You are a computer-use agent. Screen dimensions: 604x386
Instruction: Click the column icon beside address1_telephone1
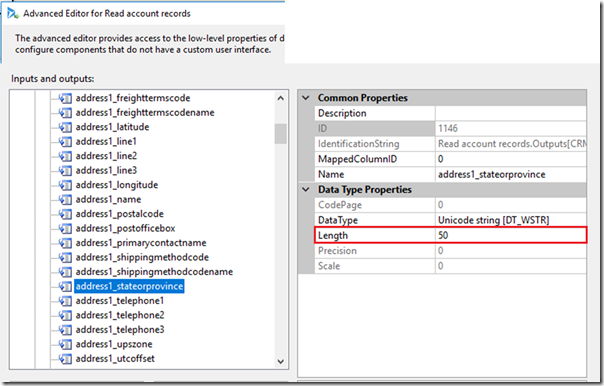point(65,301)
